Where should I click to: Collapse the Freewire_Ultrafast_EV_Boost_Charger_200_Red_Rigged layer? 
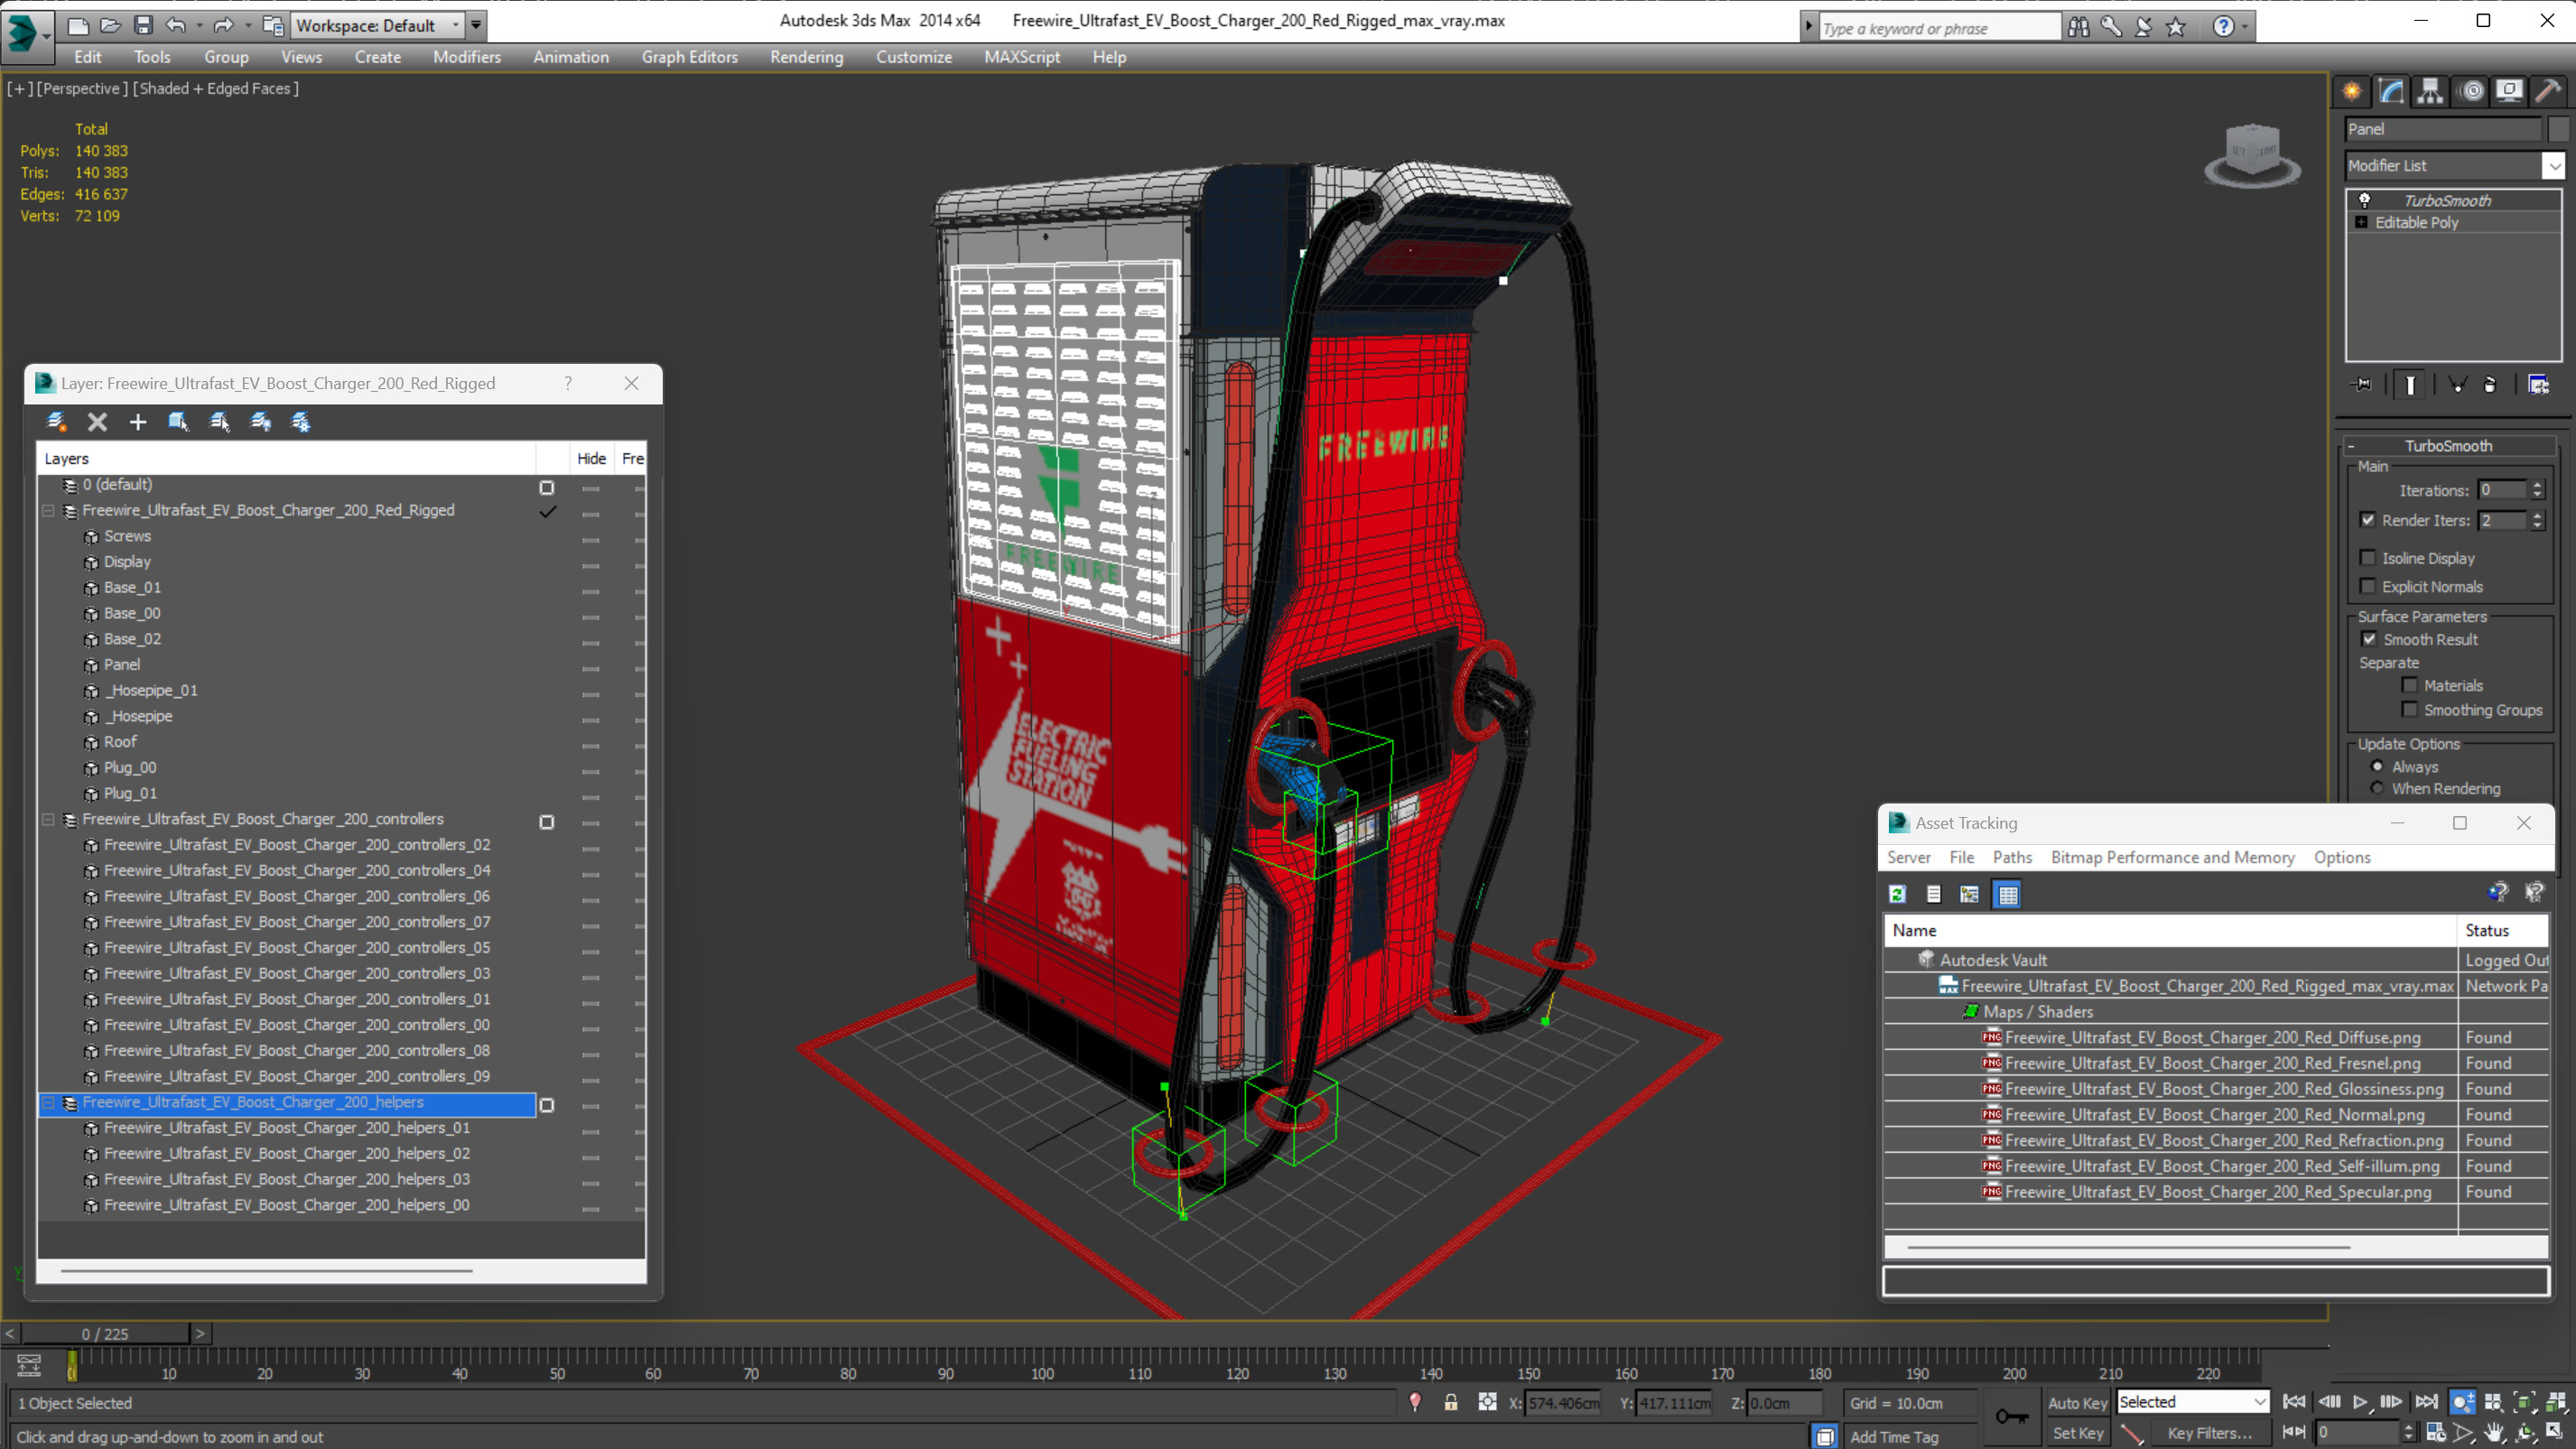[47, 510]
